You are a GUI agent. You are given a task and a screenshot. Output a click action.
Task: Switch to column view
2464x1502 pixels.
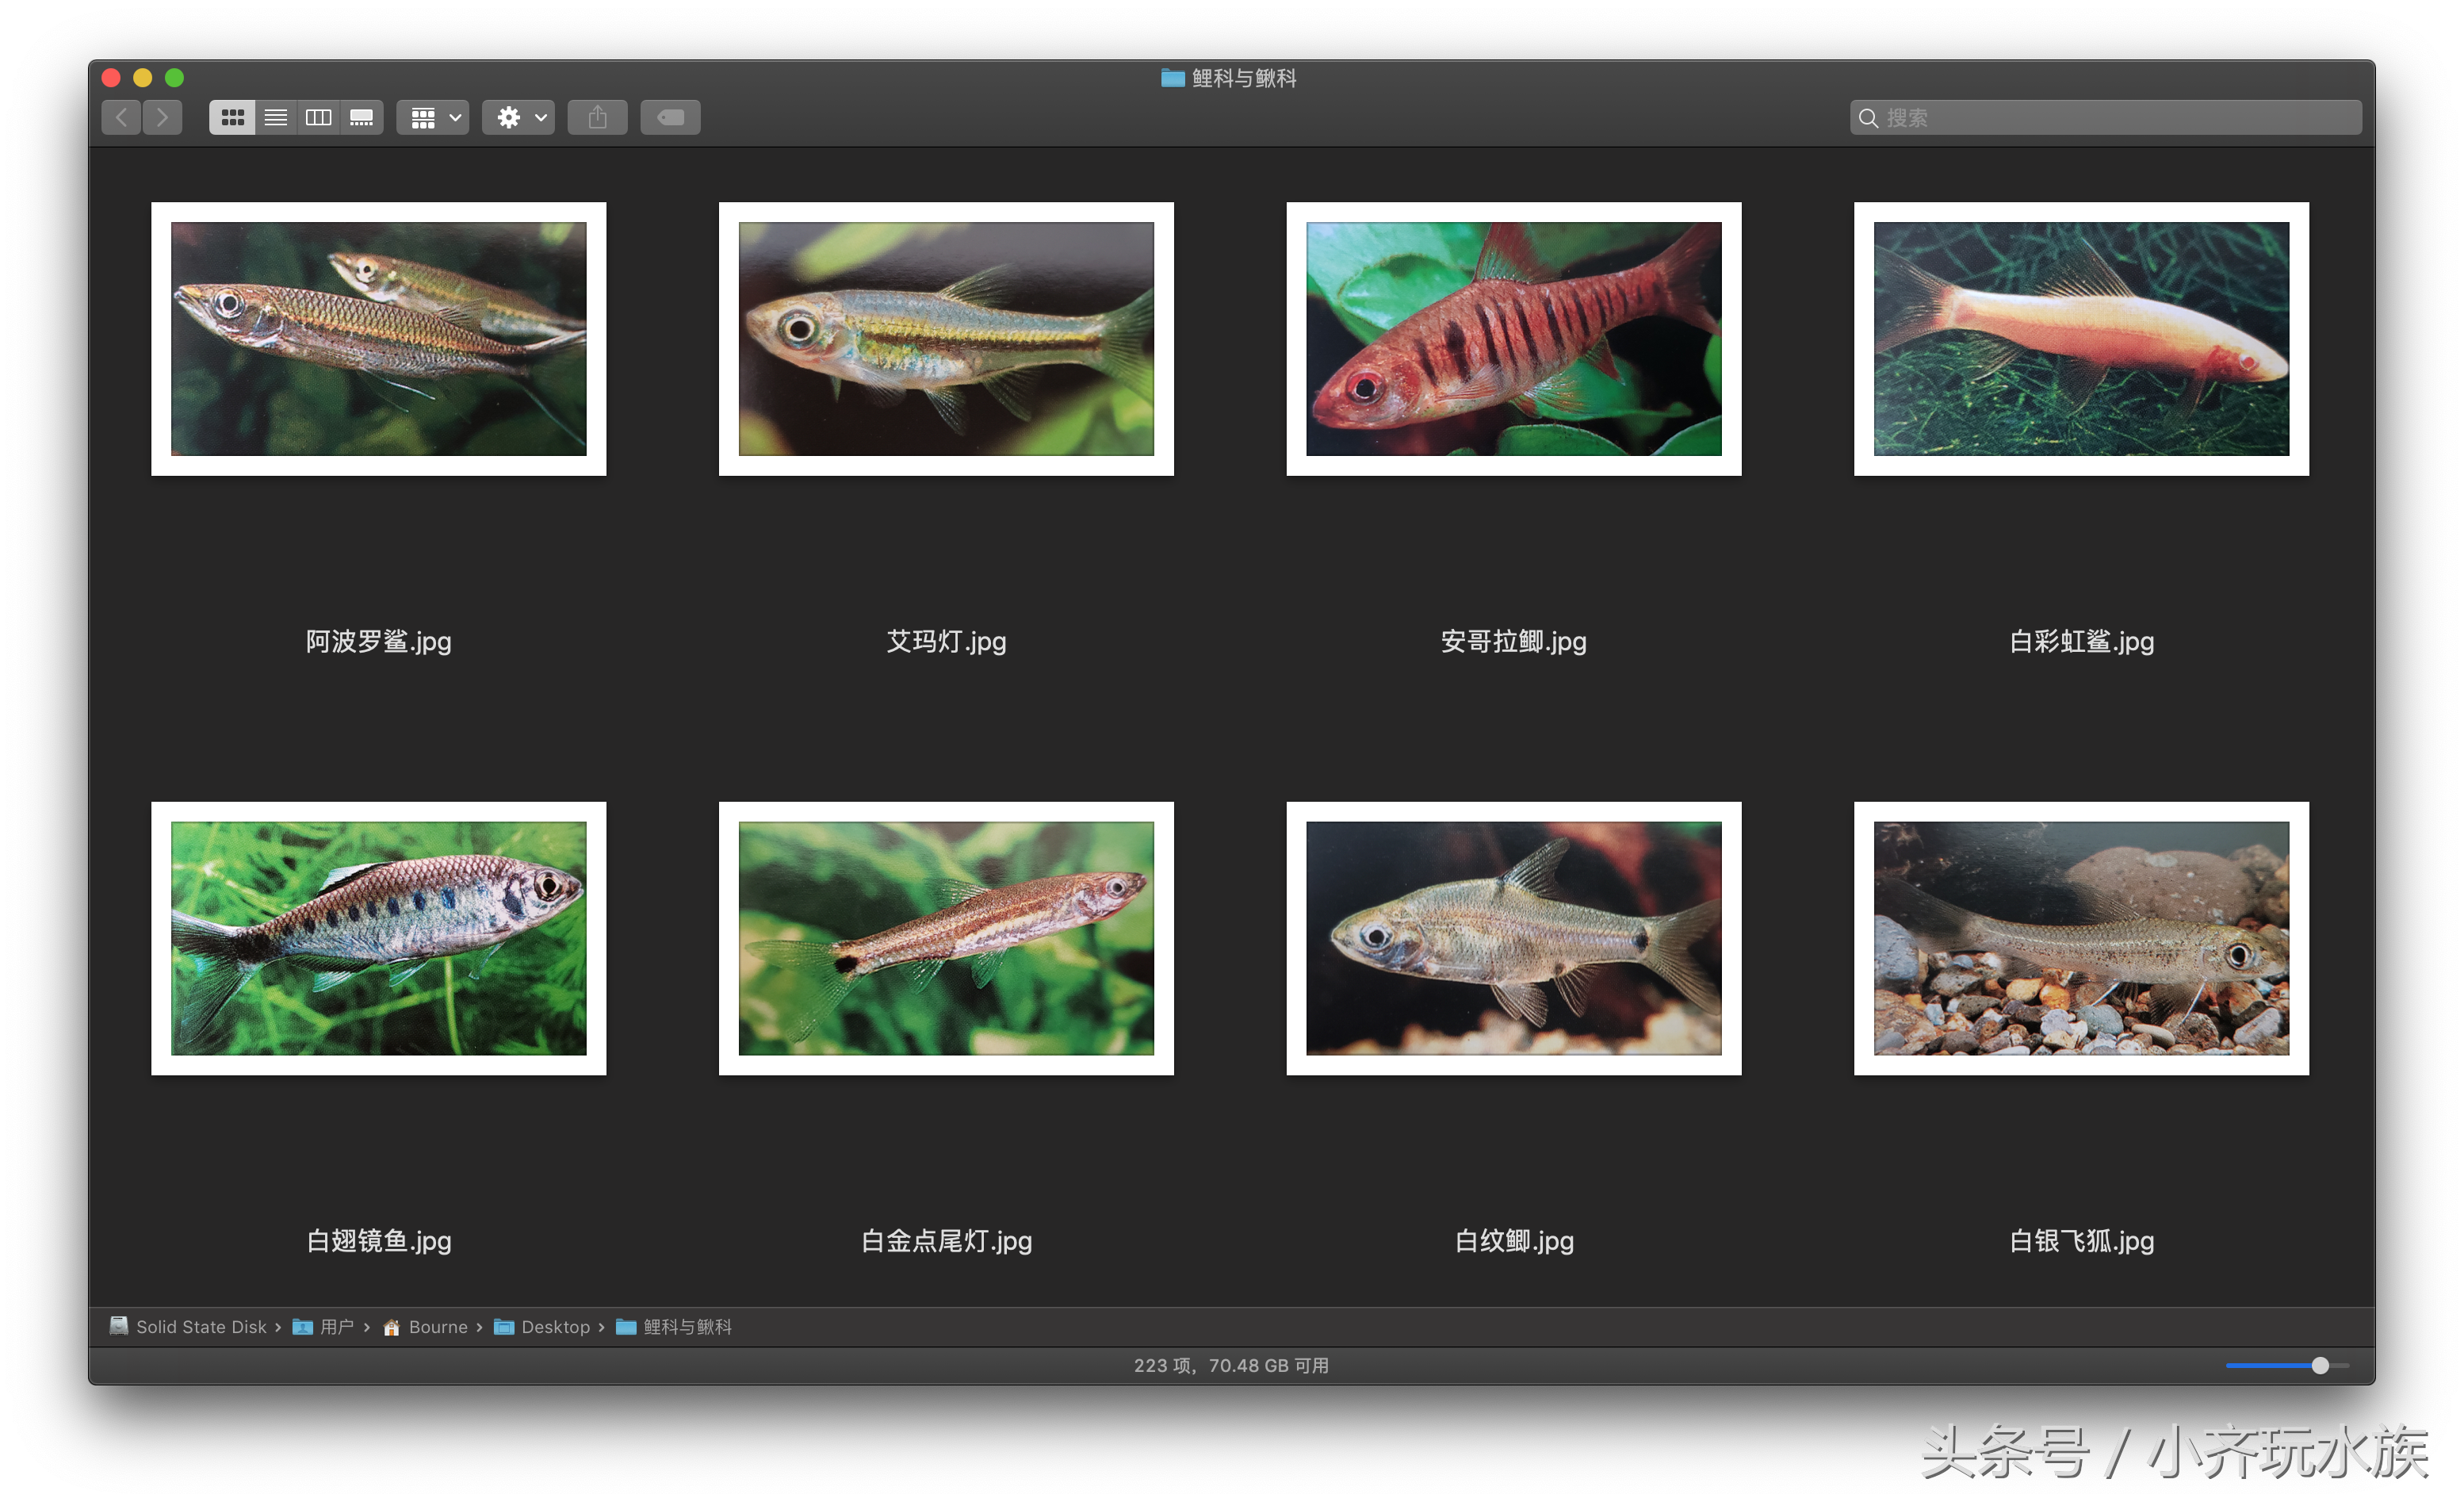(x=319, y=118)
